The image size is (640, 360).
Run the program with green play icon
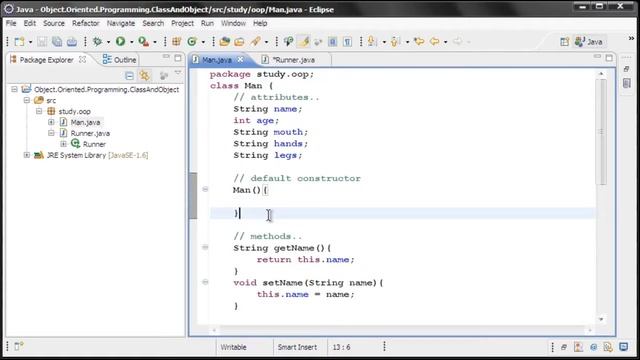point(120,41)
